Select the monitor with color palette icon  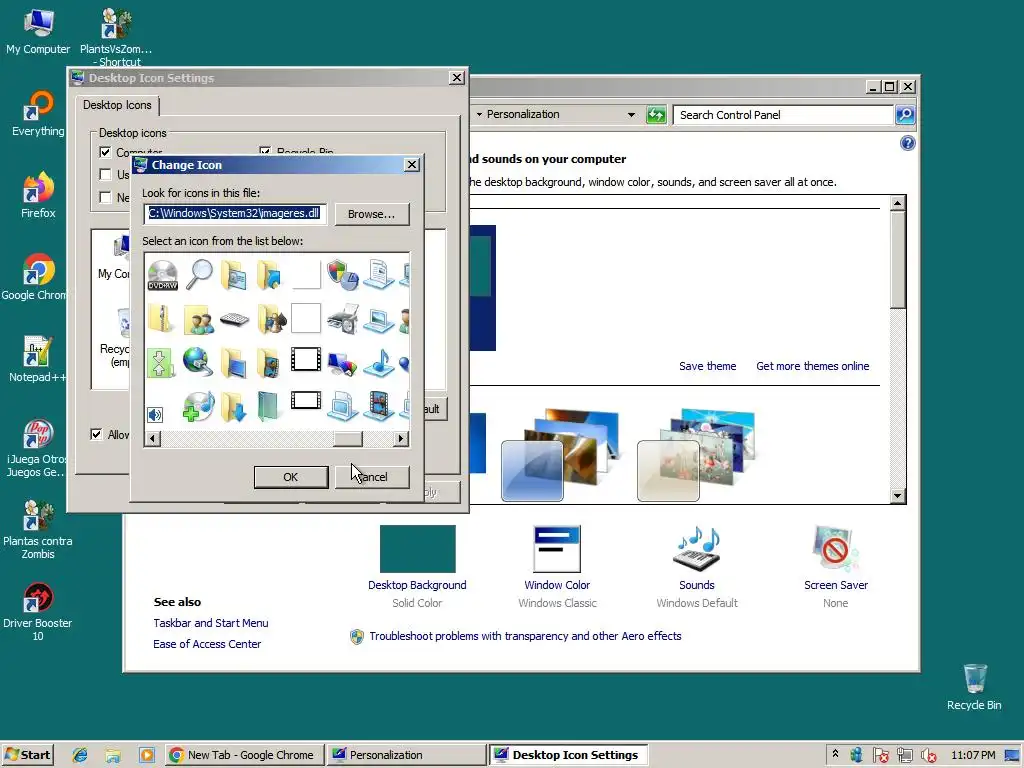342,363
